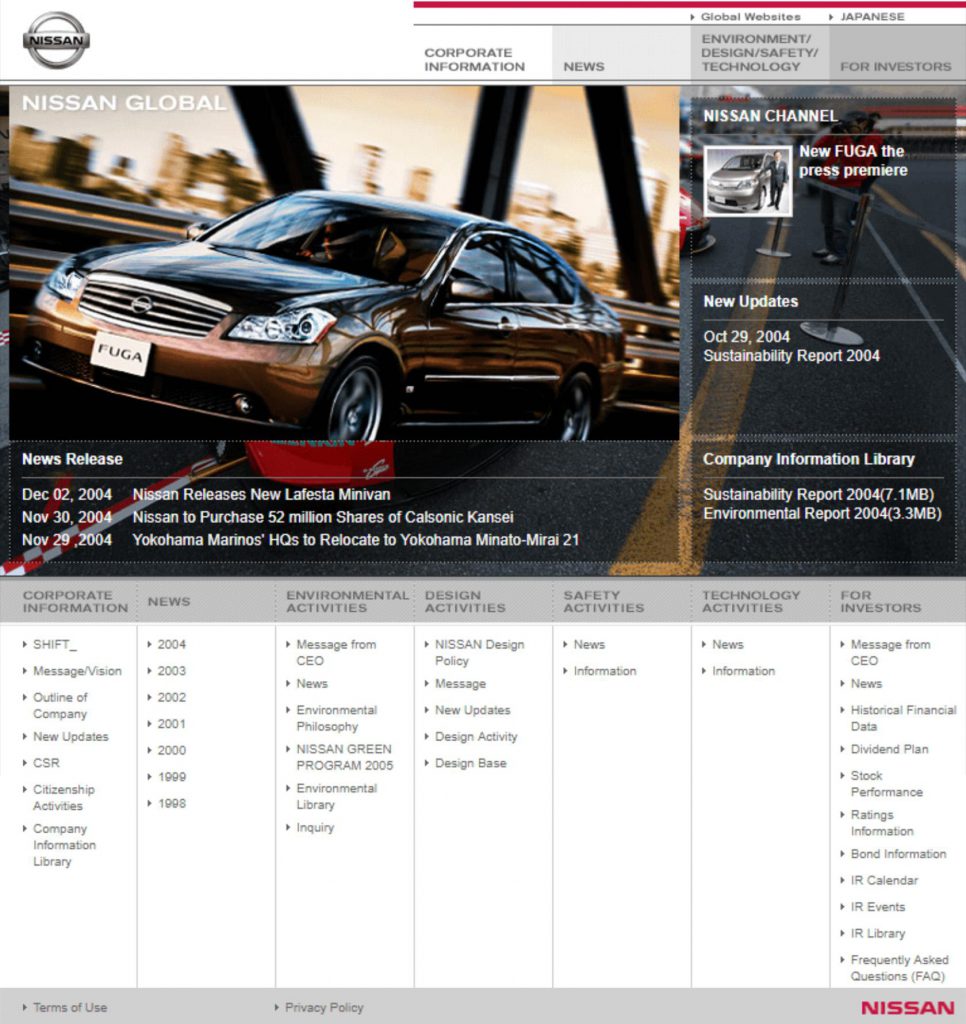The height and width of the screenshot is (1024, 966).
Task: Open the 2003 news archive
Action: coord(171,671)
